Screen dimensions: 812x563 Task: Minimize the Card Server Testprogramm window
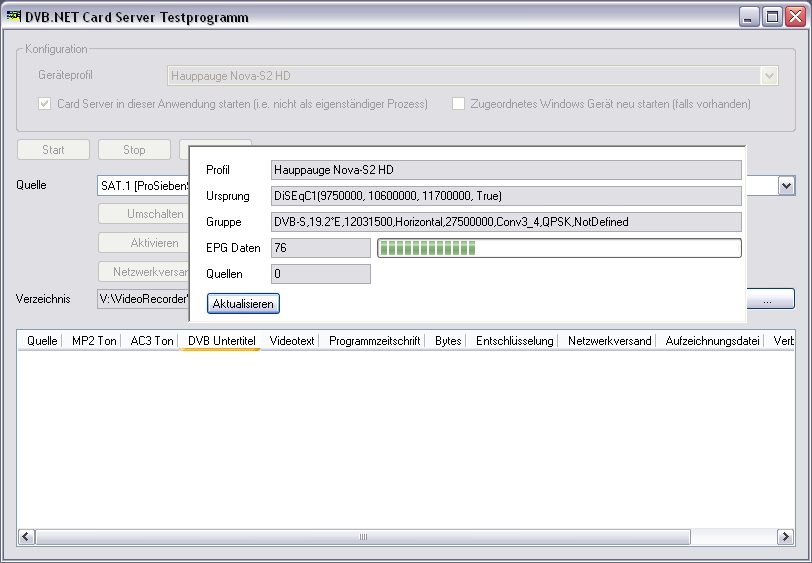749,17
